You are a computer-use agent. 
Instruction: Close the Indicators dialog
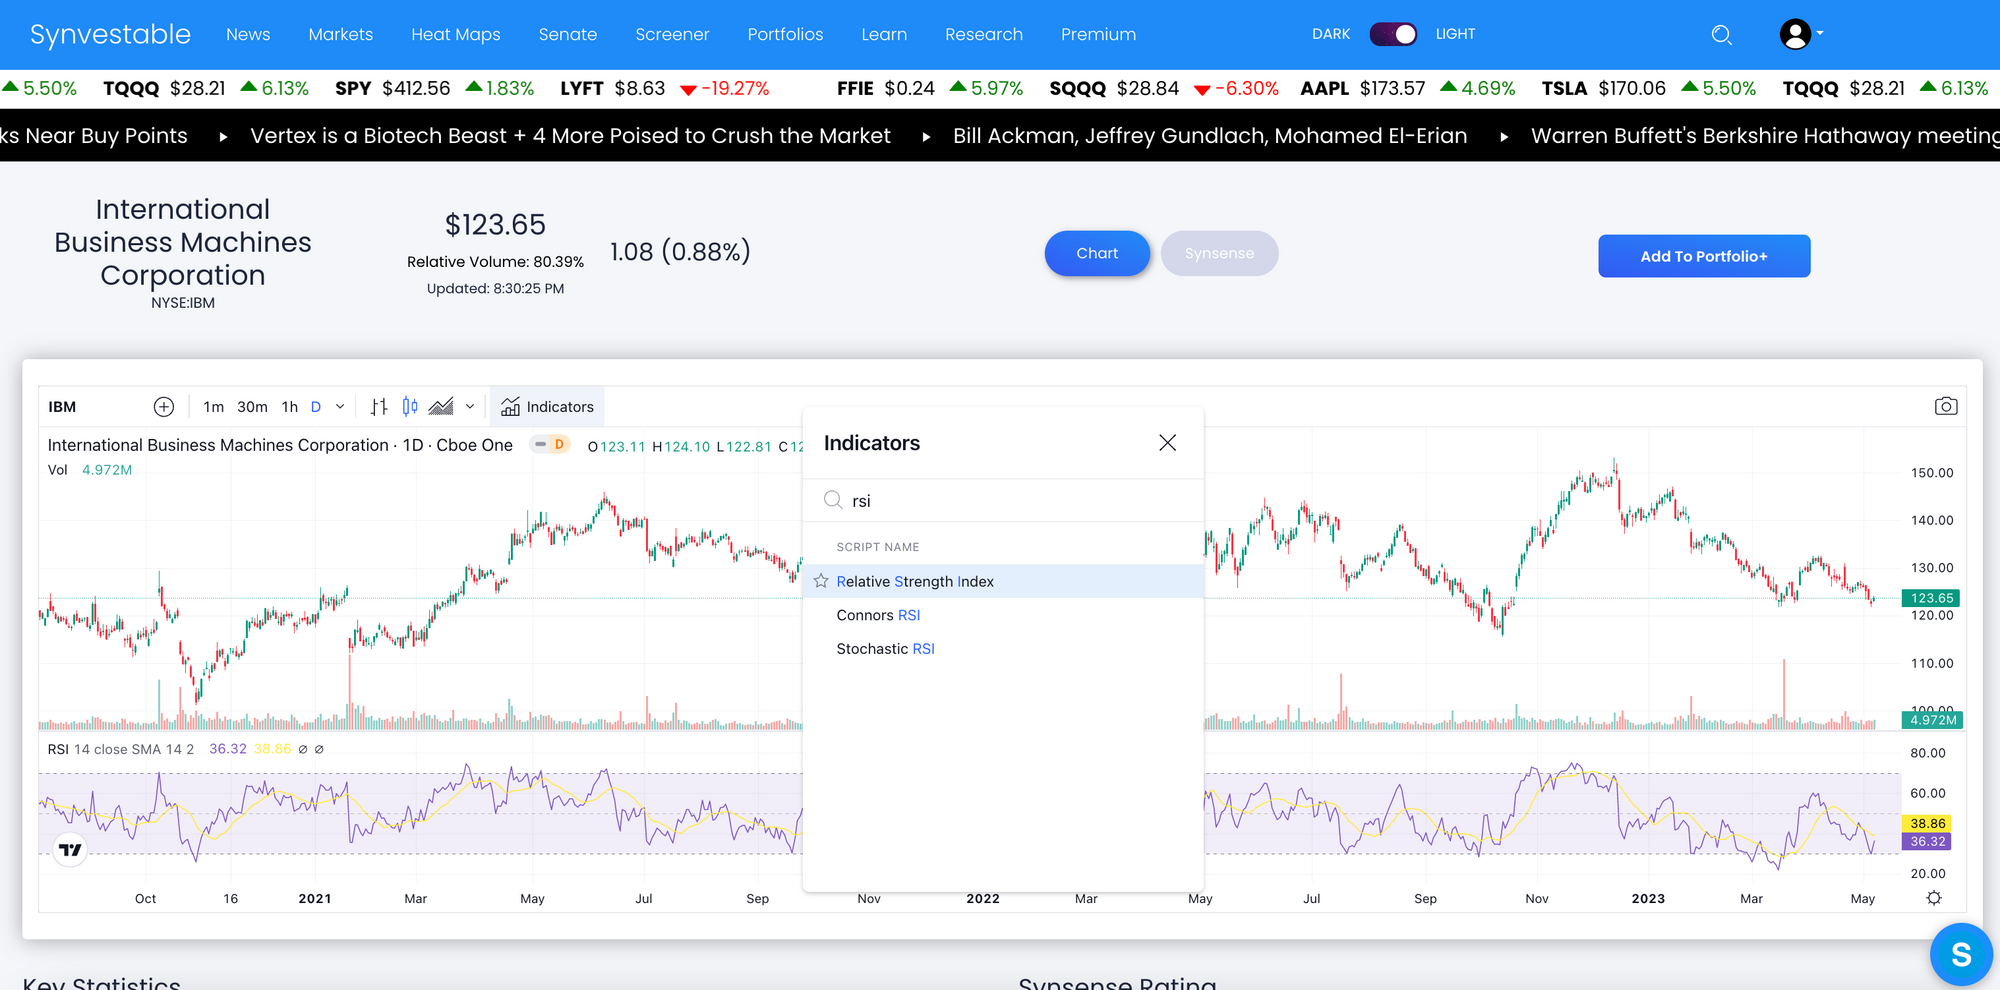point(1167,443)
